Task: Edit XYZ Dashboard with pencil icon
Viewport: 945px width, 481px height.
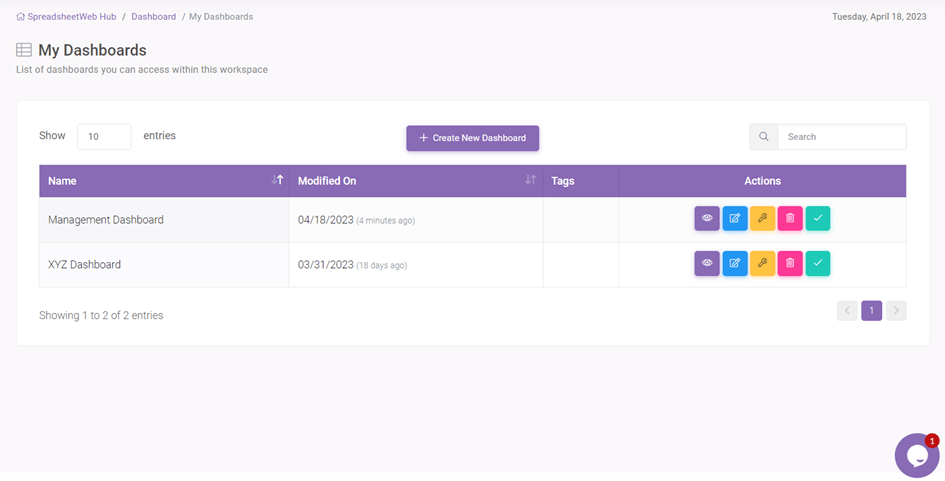Action: point(735,263)
